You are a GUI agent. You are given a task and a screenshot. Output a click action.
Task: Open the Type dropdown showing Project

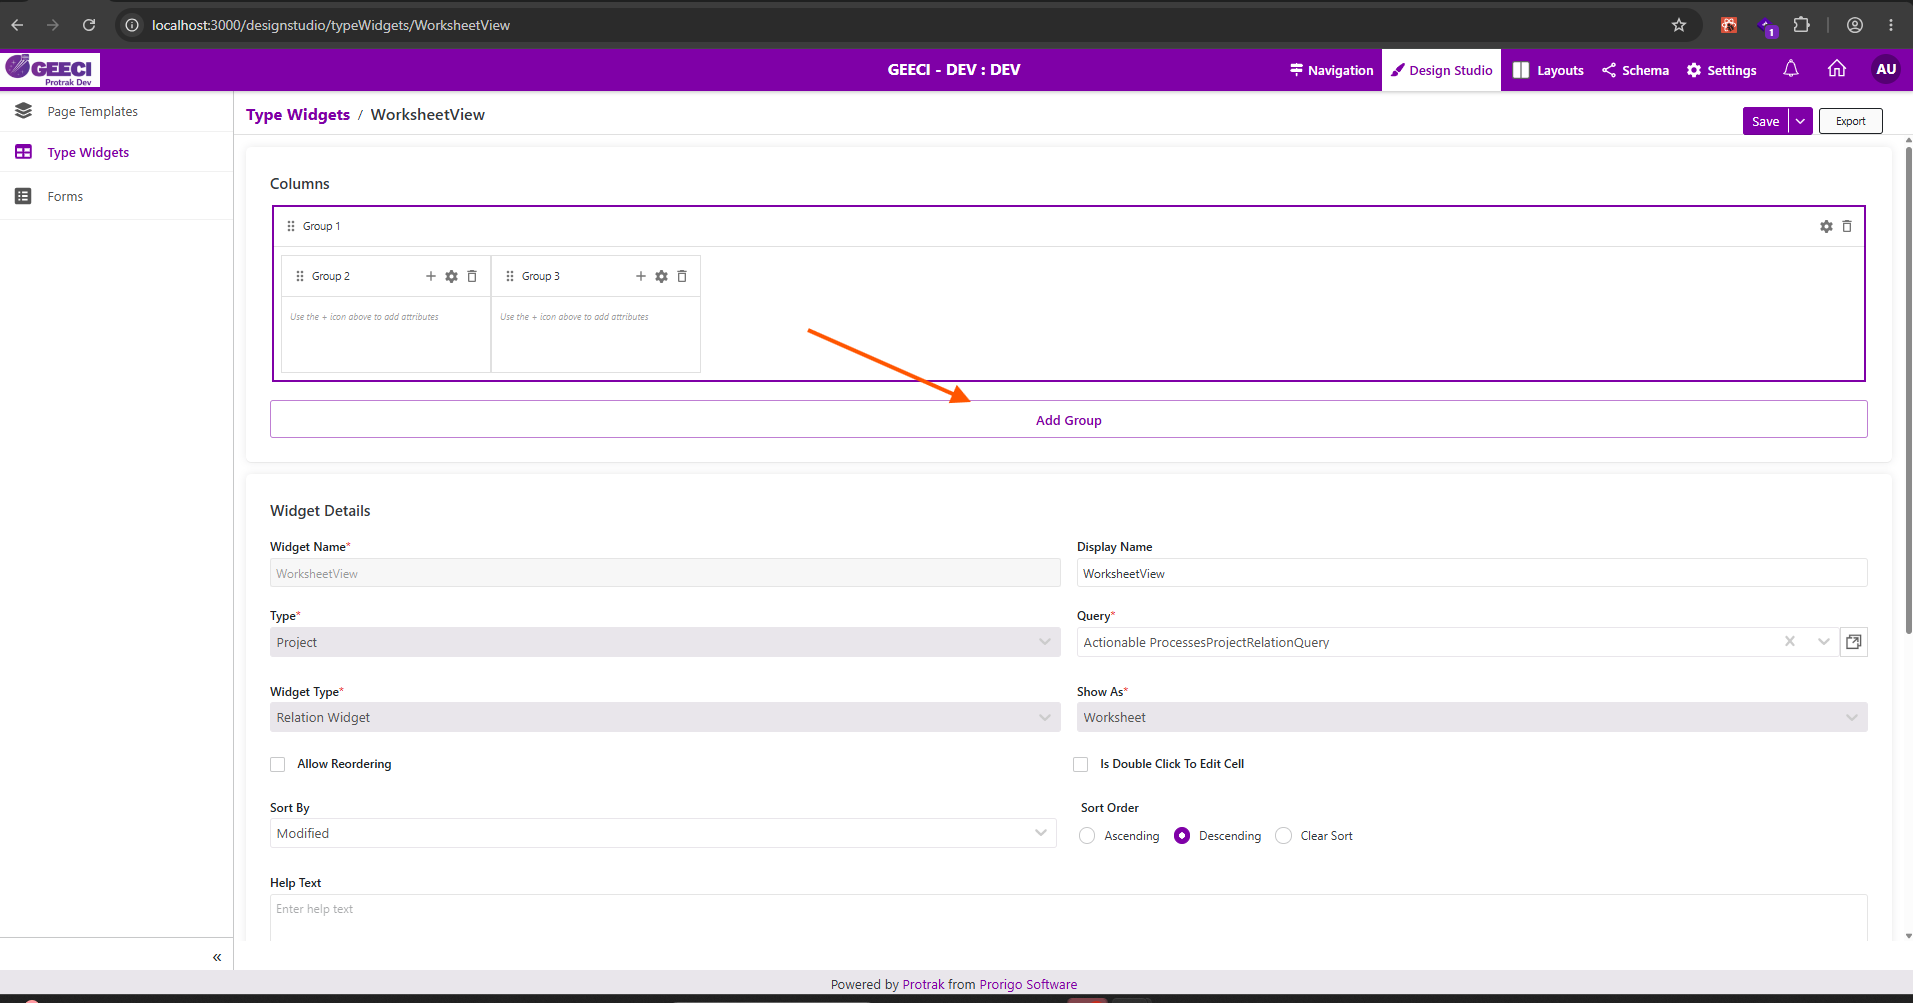pos(665,642)
